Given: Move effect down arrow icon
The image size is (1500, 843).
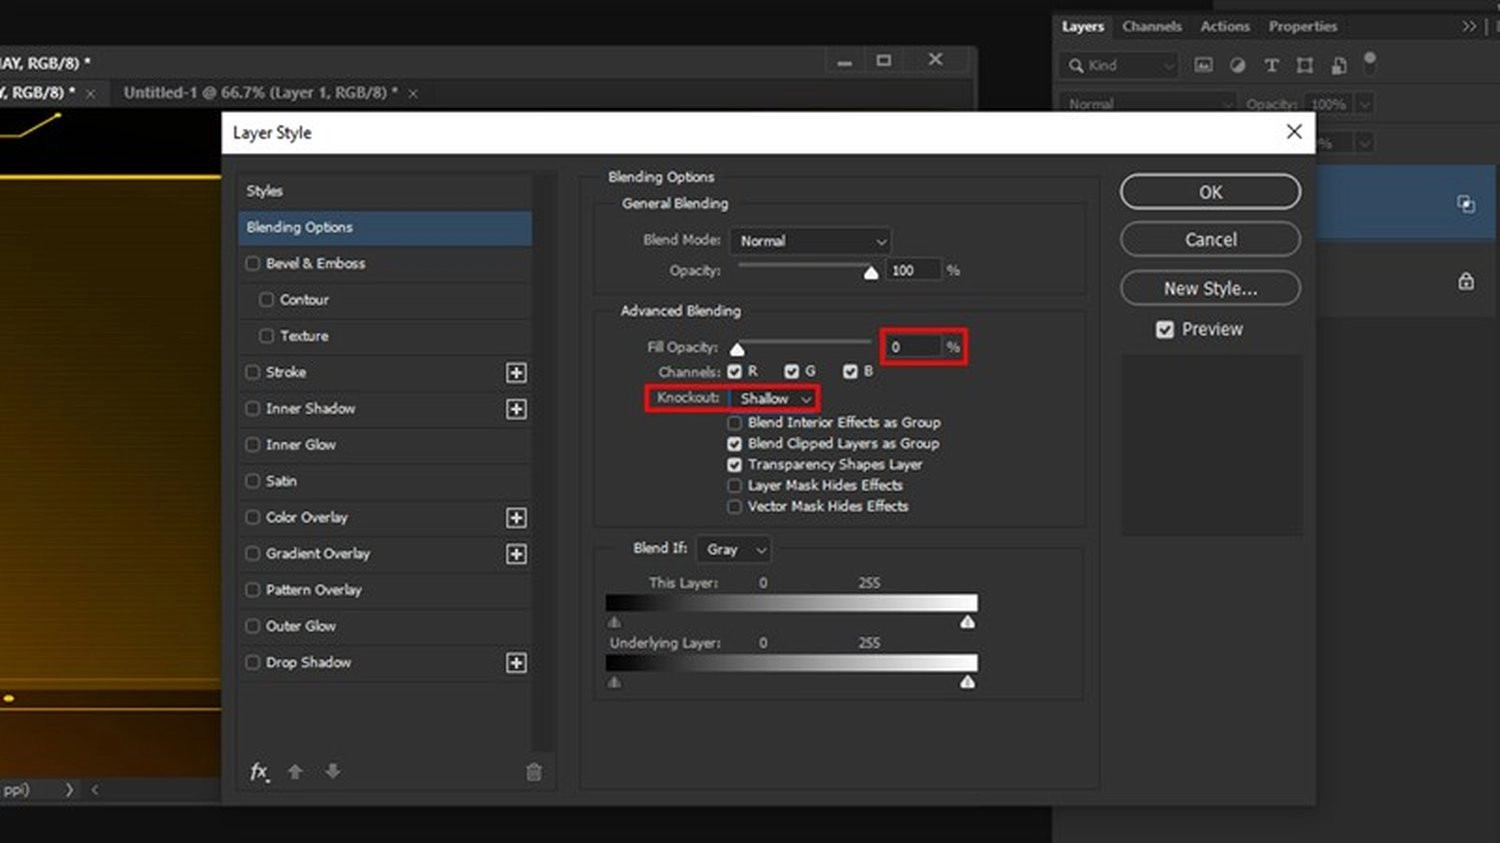Looking at the screenshot, I should tap(333, 771).
